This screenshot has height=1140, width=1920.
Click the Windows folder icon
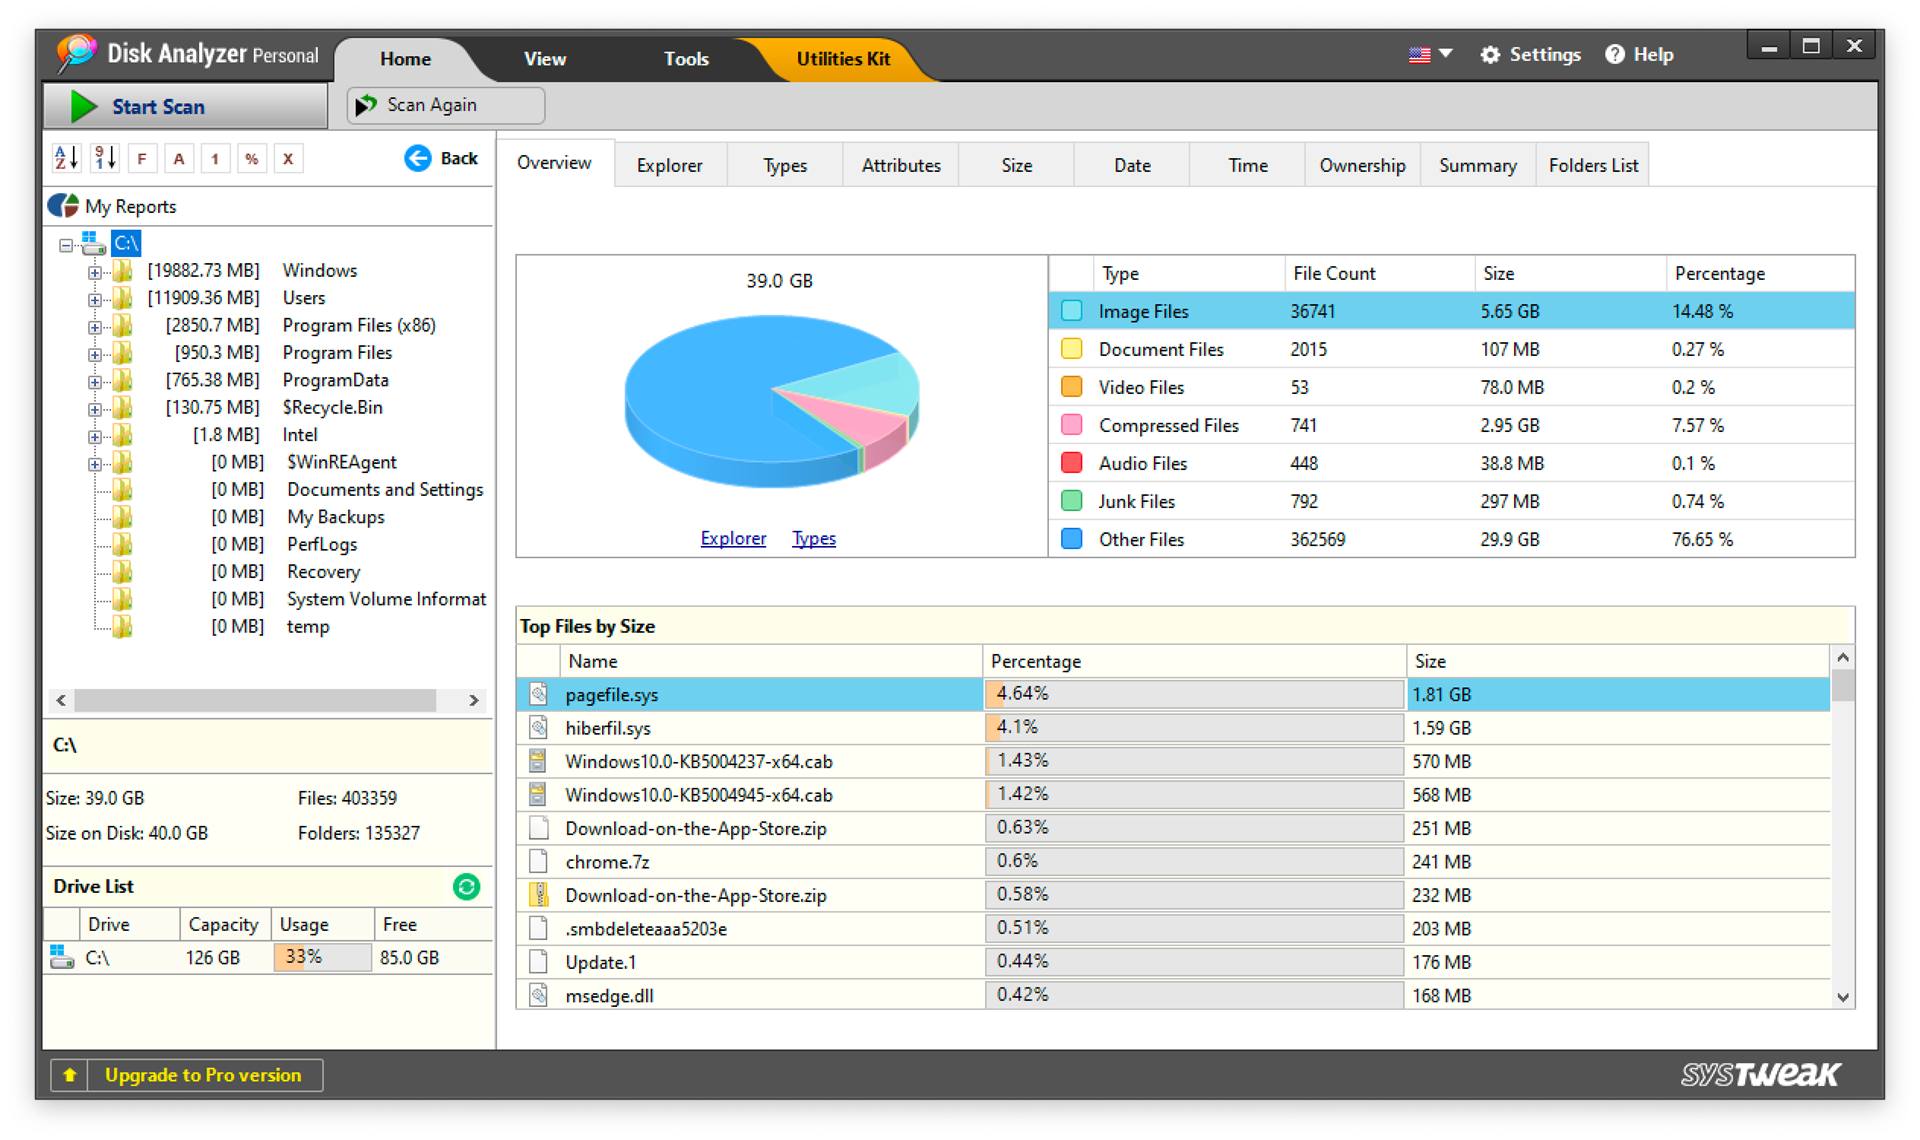(122, 271)
